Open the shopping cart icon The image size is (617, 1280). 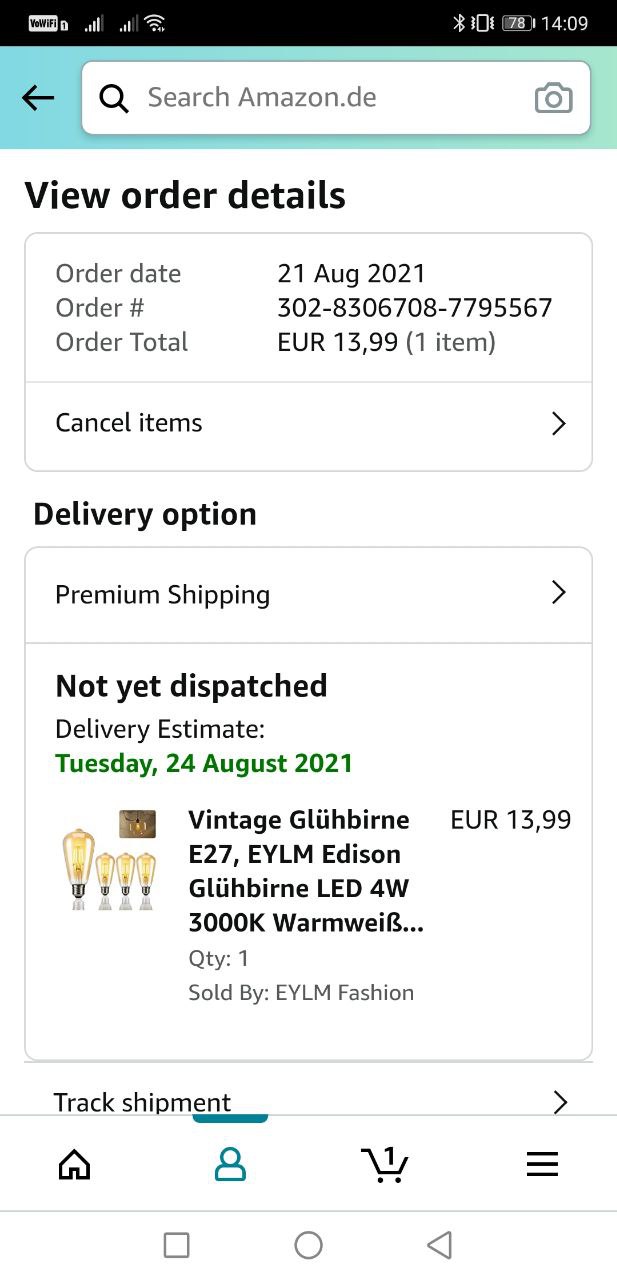[385, 1164]
